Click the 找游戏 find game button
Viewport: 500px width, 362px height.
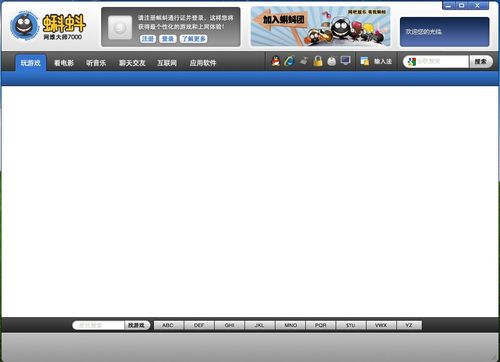(x=137, y=325)
